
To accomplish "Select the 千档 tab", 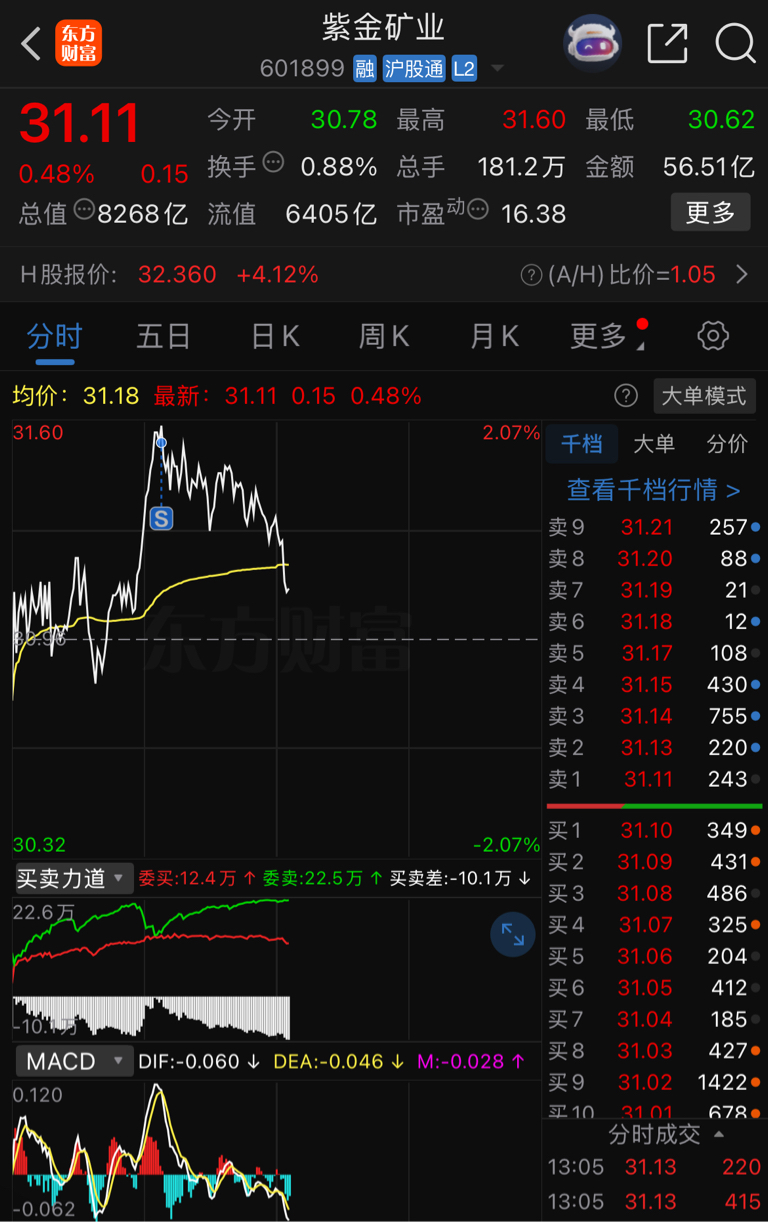I will point(581,444).
